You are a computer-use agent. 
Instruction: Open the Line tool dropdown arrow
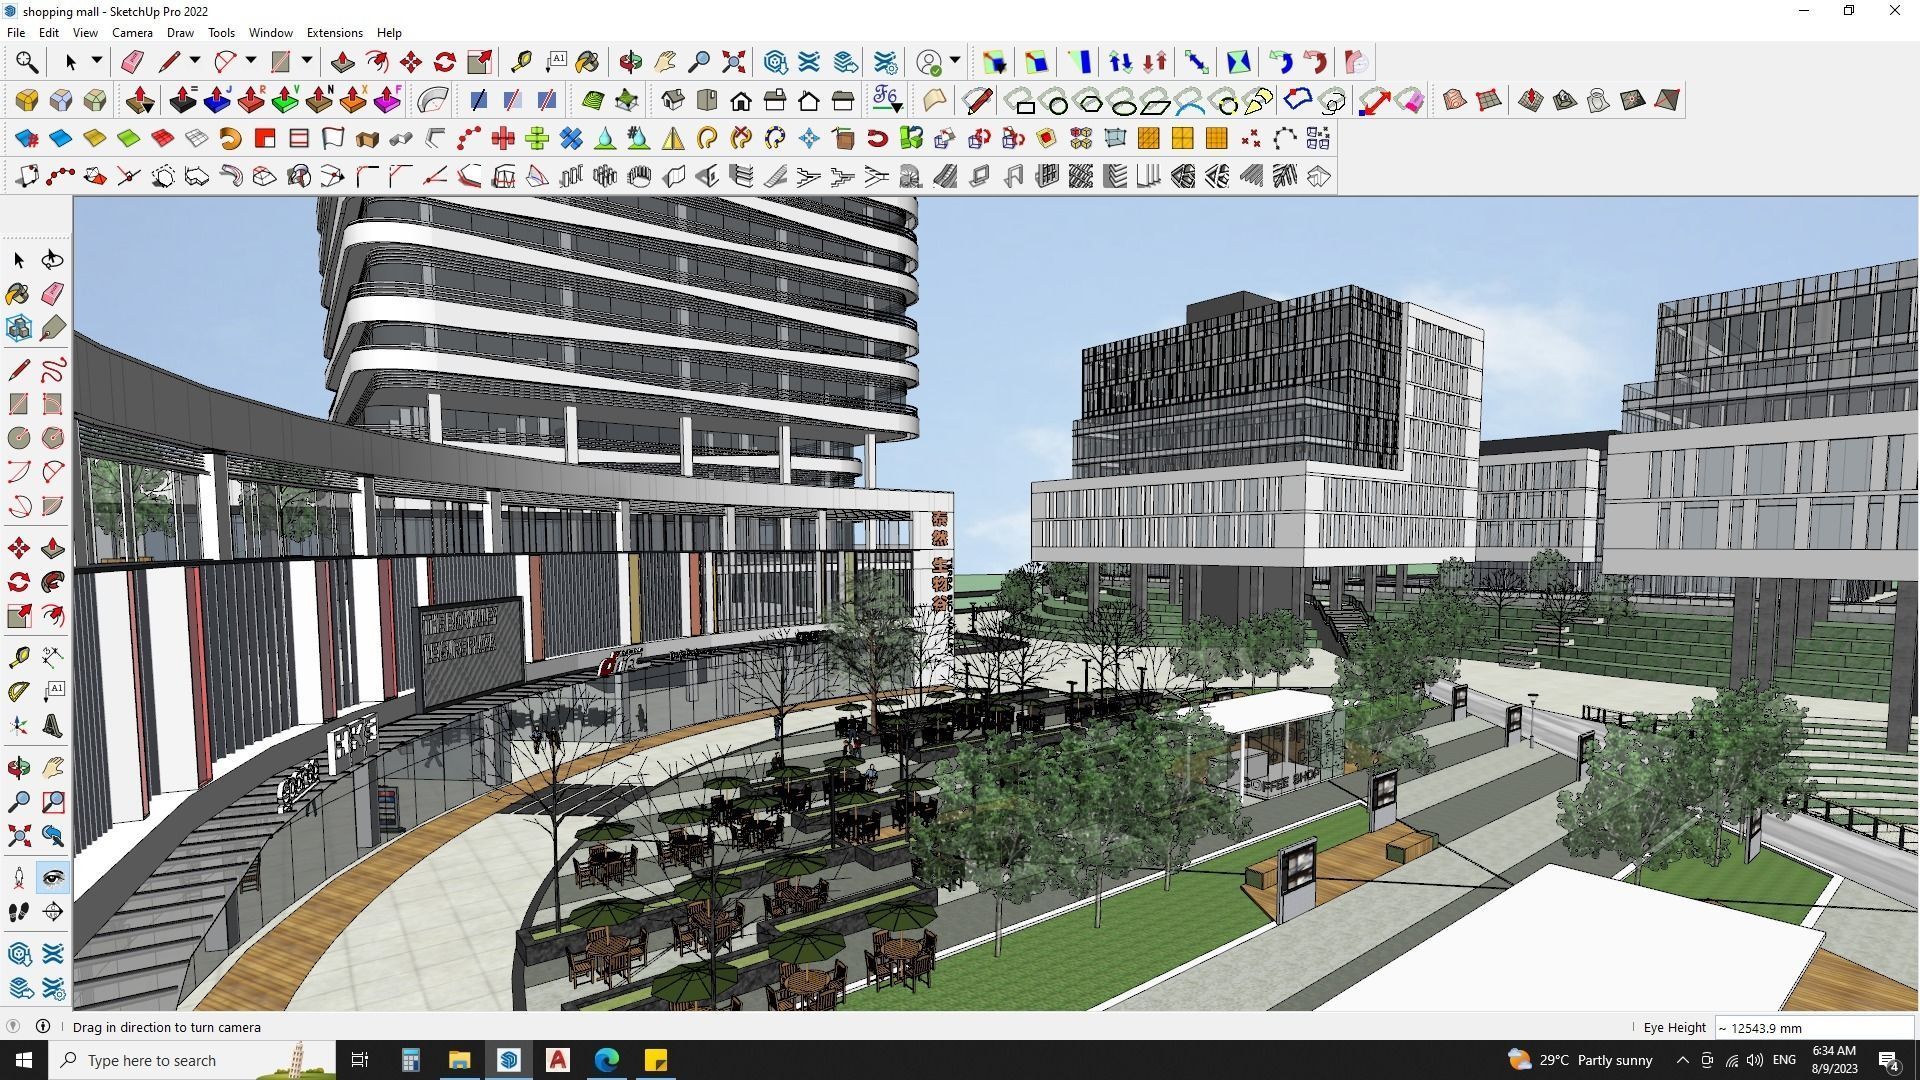coord(195,61)
